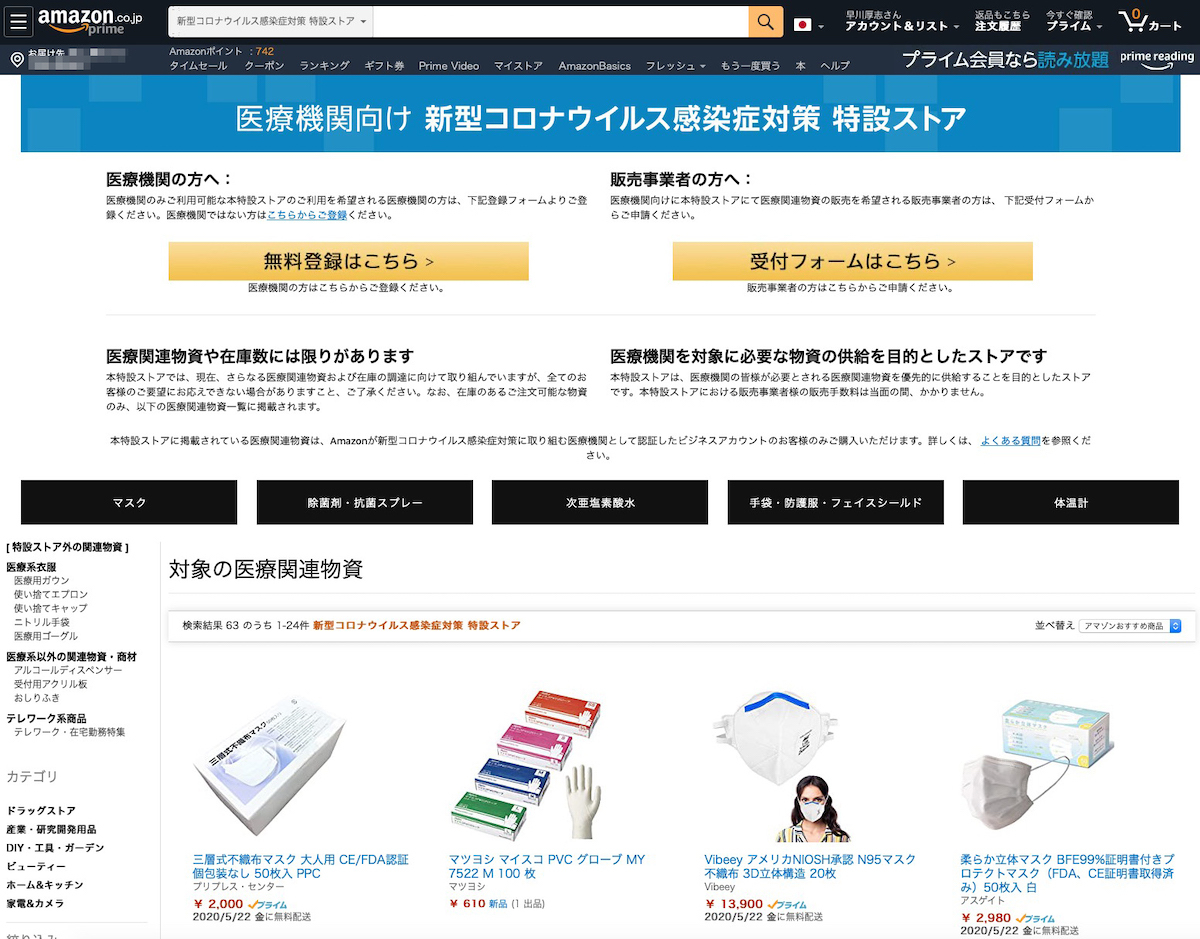
Task: Select ドラッグストア category in sidebar
Action: (x=41, y=810)
